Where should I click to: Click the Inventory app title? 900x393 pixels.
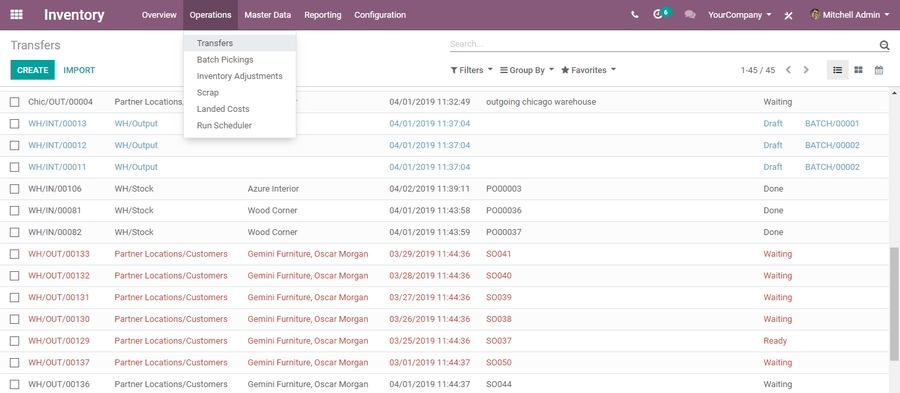click(x=74, y=15)
